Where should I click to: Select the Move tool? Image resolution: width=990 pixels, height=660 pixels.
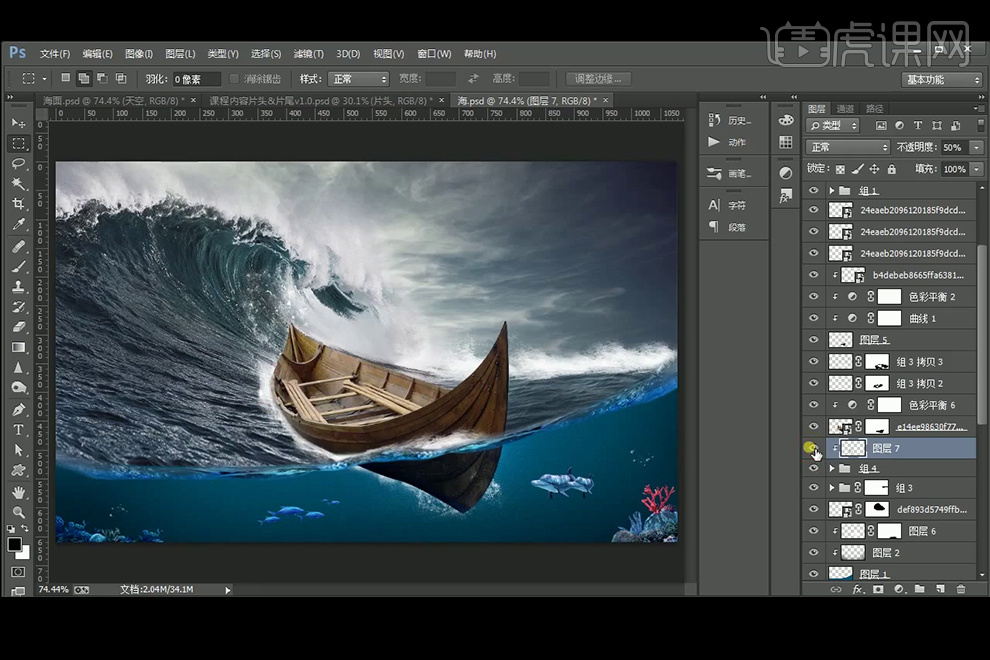[x=18, y=122]
